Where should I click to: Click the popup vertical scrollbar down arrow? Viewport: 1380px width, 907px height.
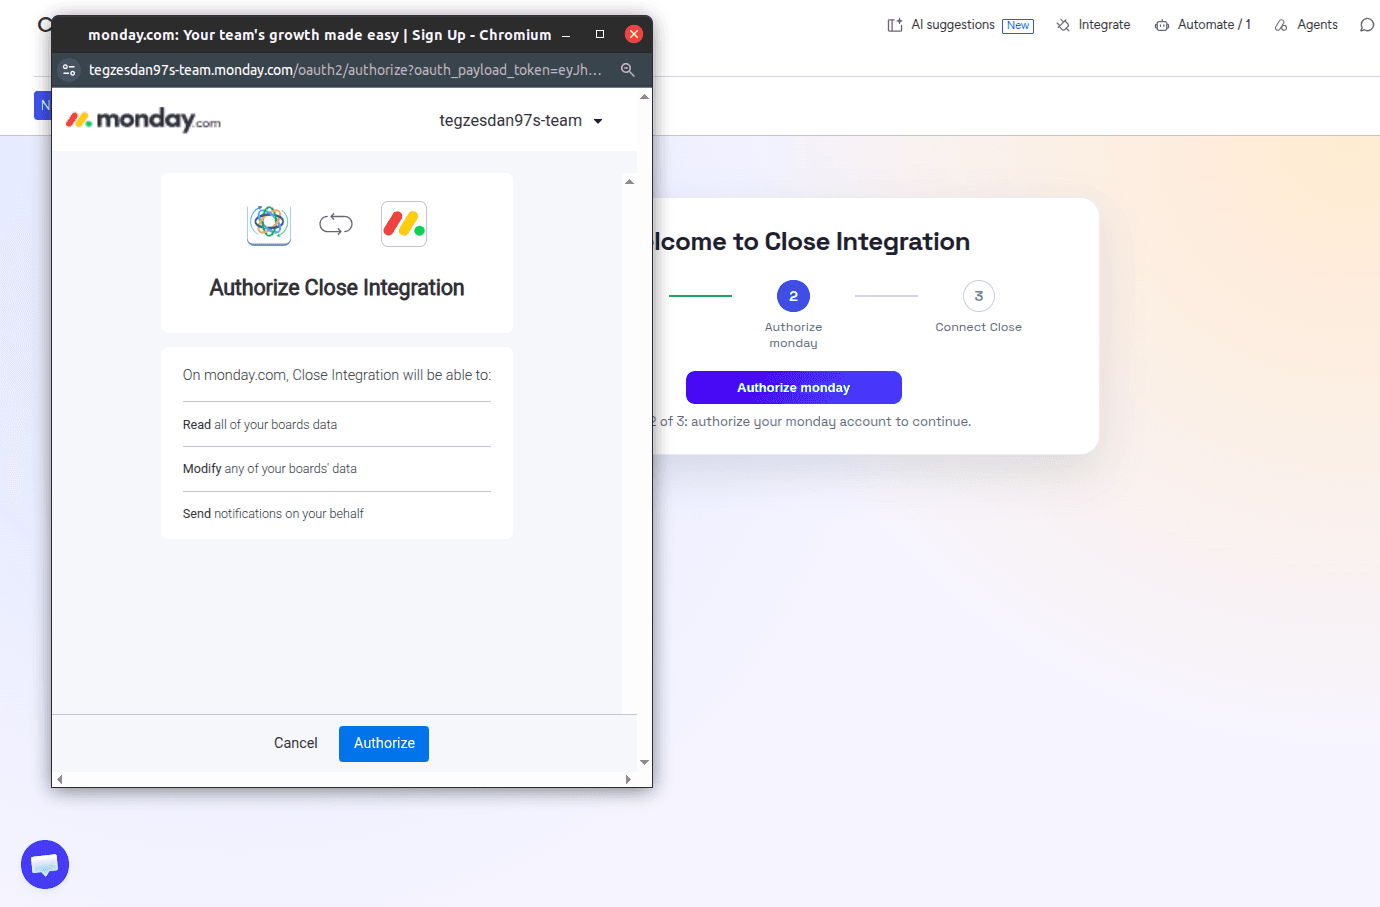pos(645,763)
